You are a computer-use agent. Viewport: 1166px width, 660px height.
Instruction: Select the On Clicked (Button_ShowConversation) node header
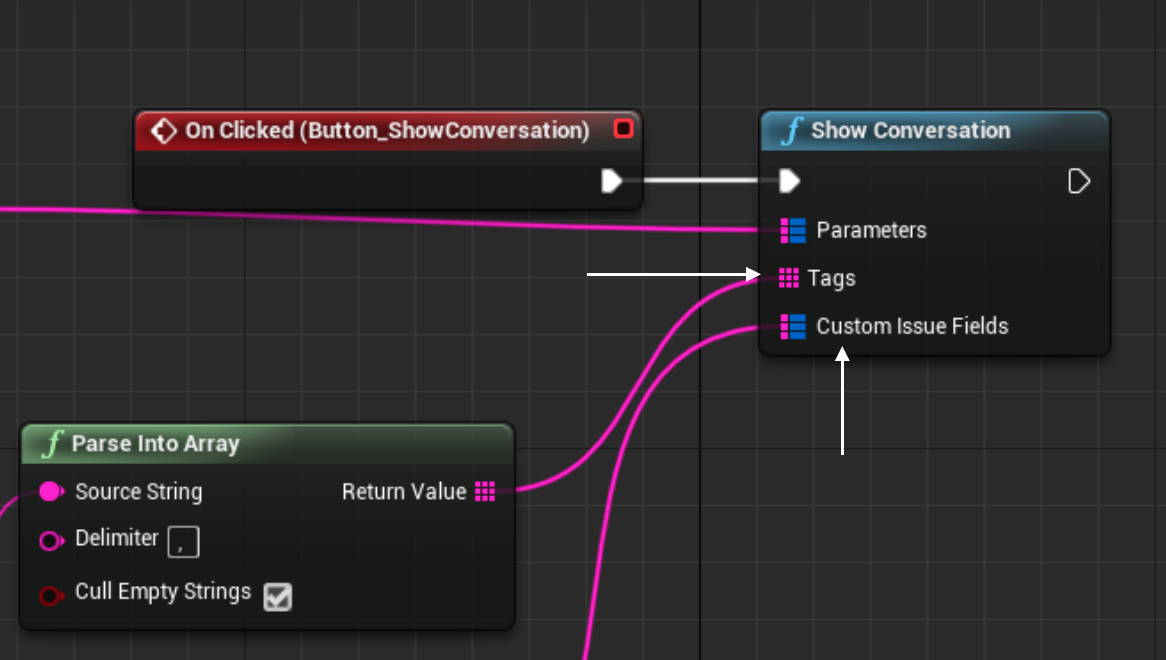[x=387, y=131]
